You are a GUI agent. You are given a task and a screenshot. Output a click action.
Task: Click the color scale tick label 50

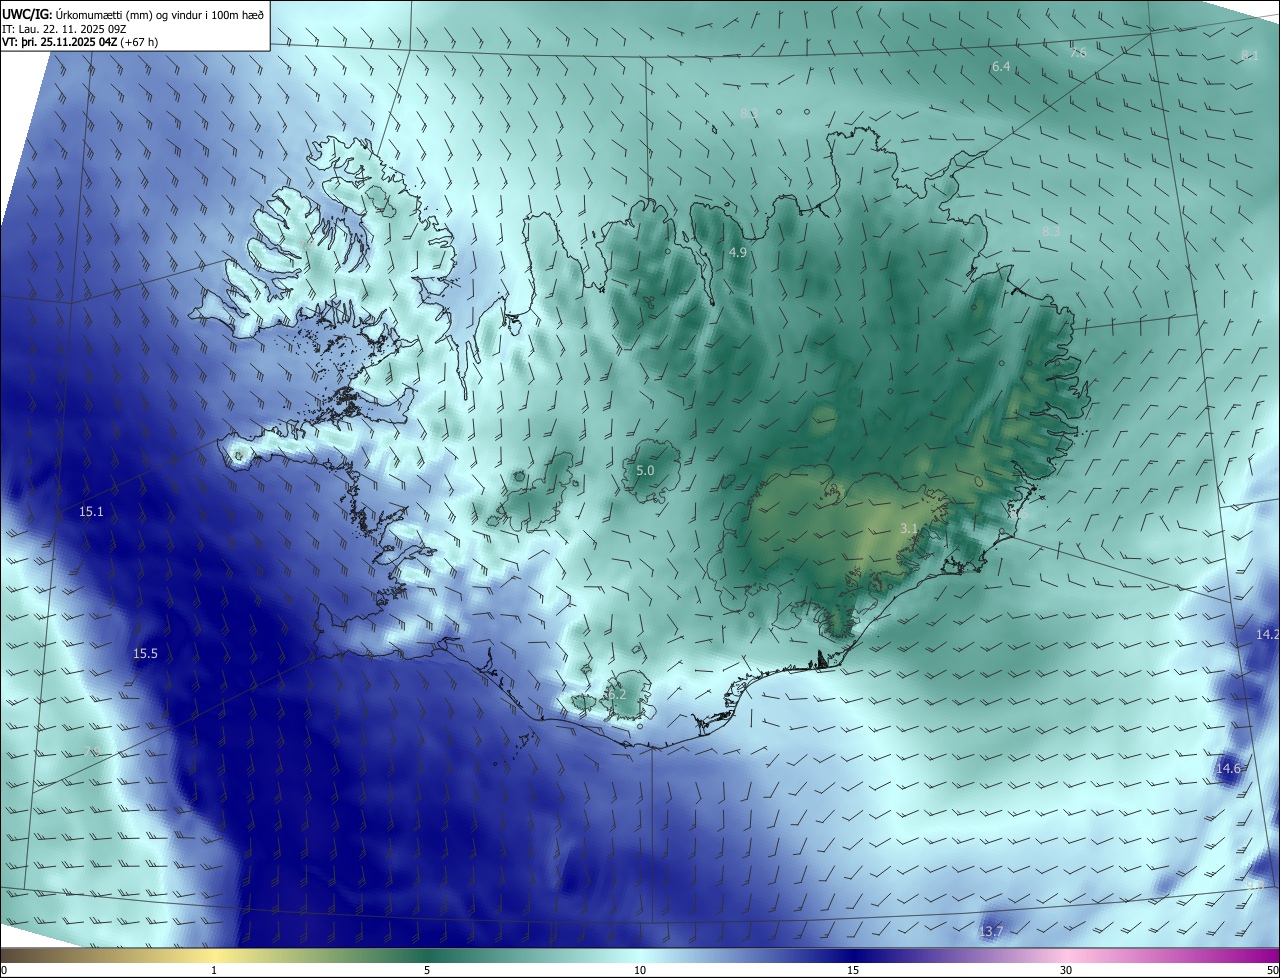[x=1272, y=971]
